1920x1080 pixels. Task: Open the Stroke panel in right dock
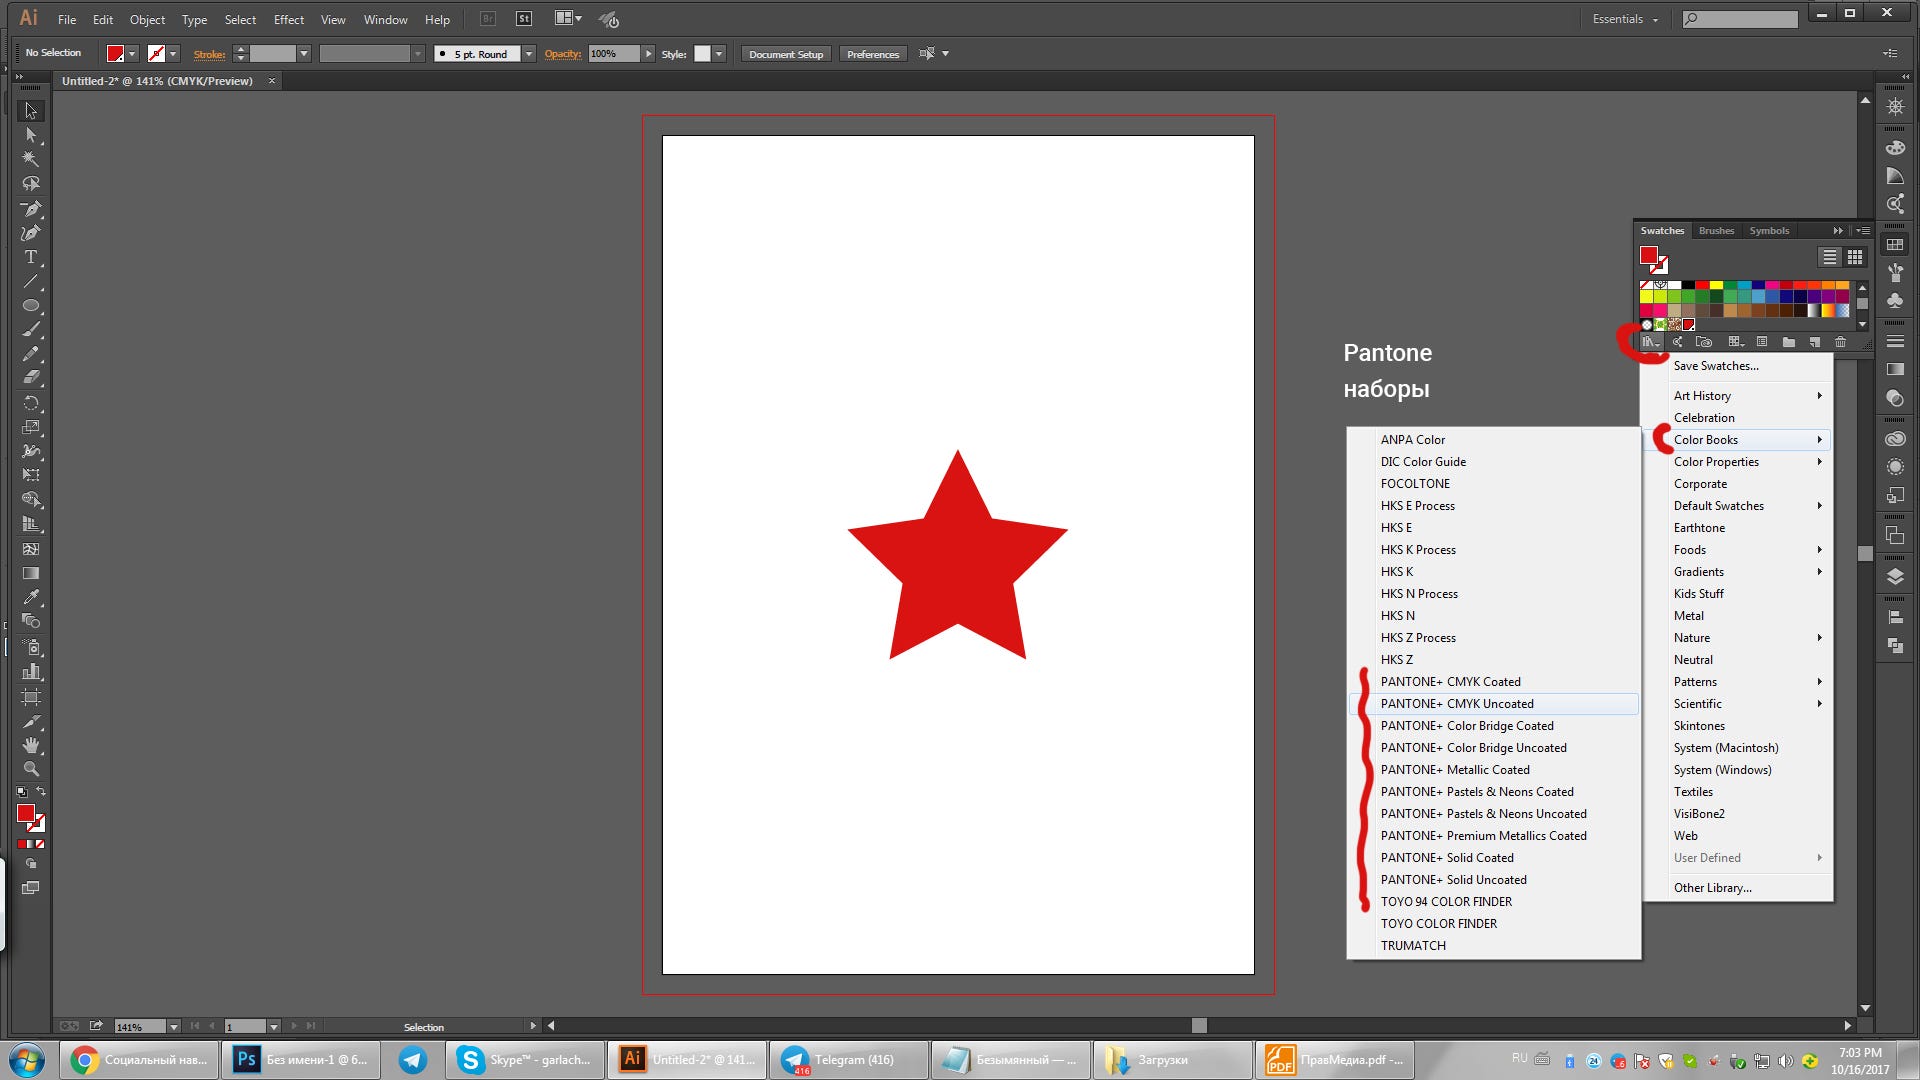pyautogui.click(x=1895, y=342)
